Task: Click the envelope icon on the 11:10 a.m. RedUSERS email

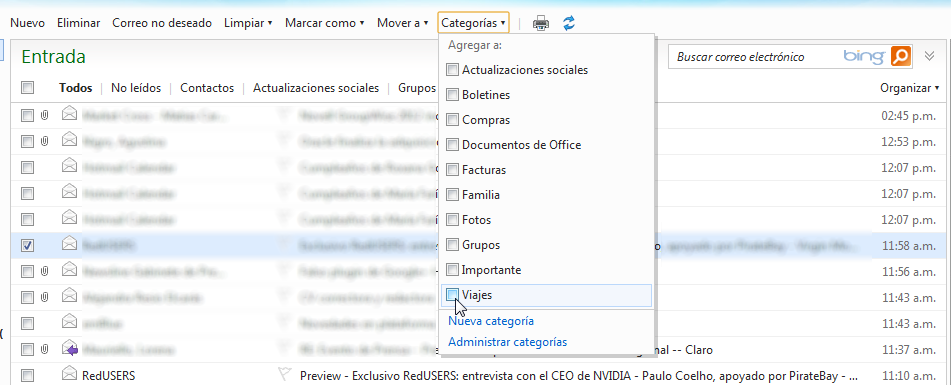Action: pyautogui.click(x=70, y=373)
